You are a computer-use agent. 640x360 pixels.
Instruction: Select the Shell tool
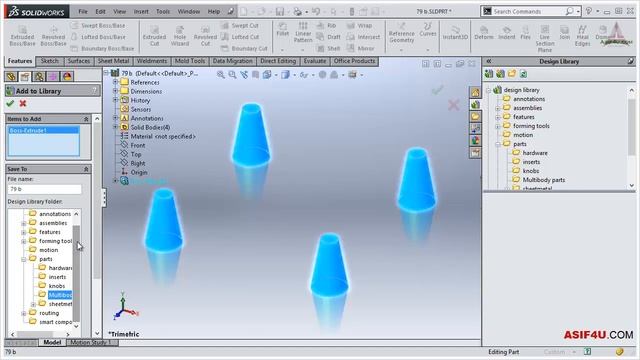328,48
